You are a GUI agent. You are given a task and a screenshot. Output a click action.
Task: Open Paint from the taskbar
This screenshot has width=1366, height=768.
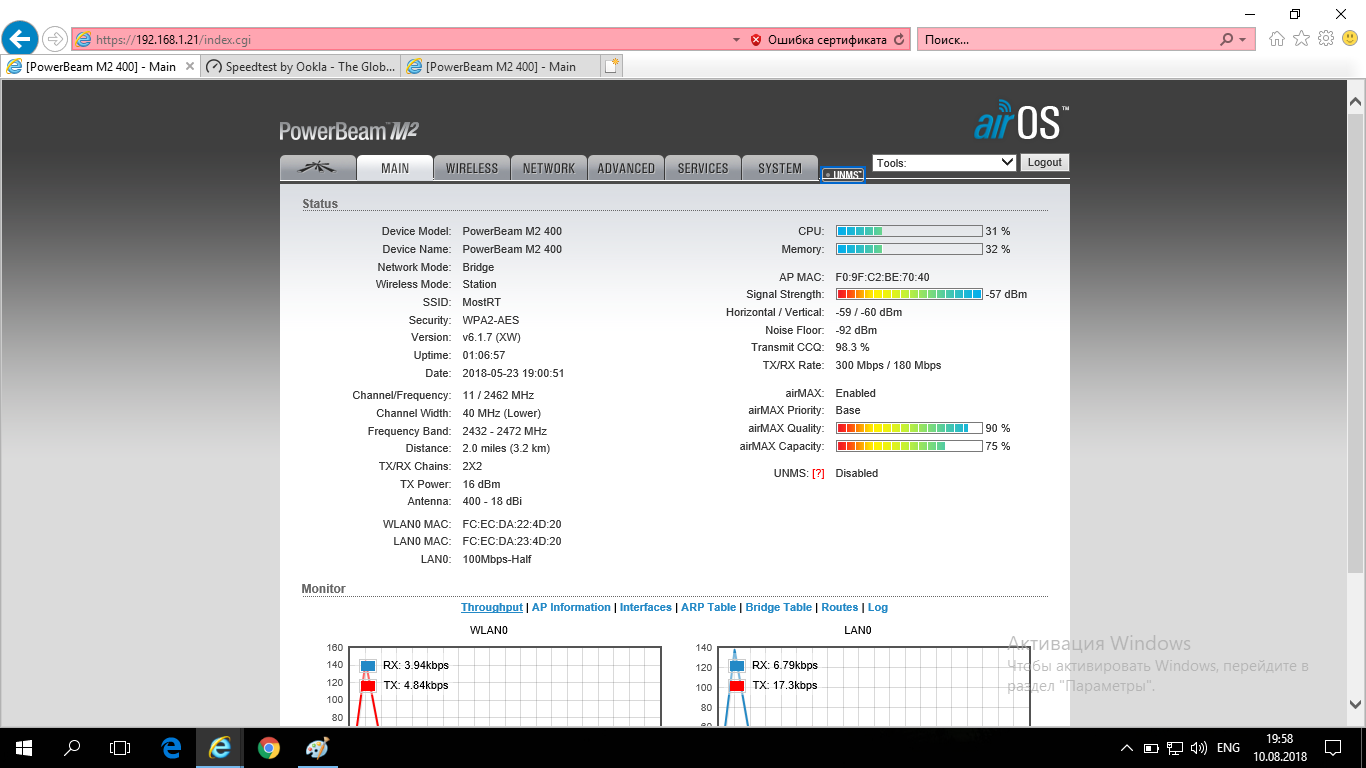[315, 747]
